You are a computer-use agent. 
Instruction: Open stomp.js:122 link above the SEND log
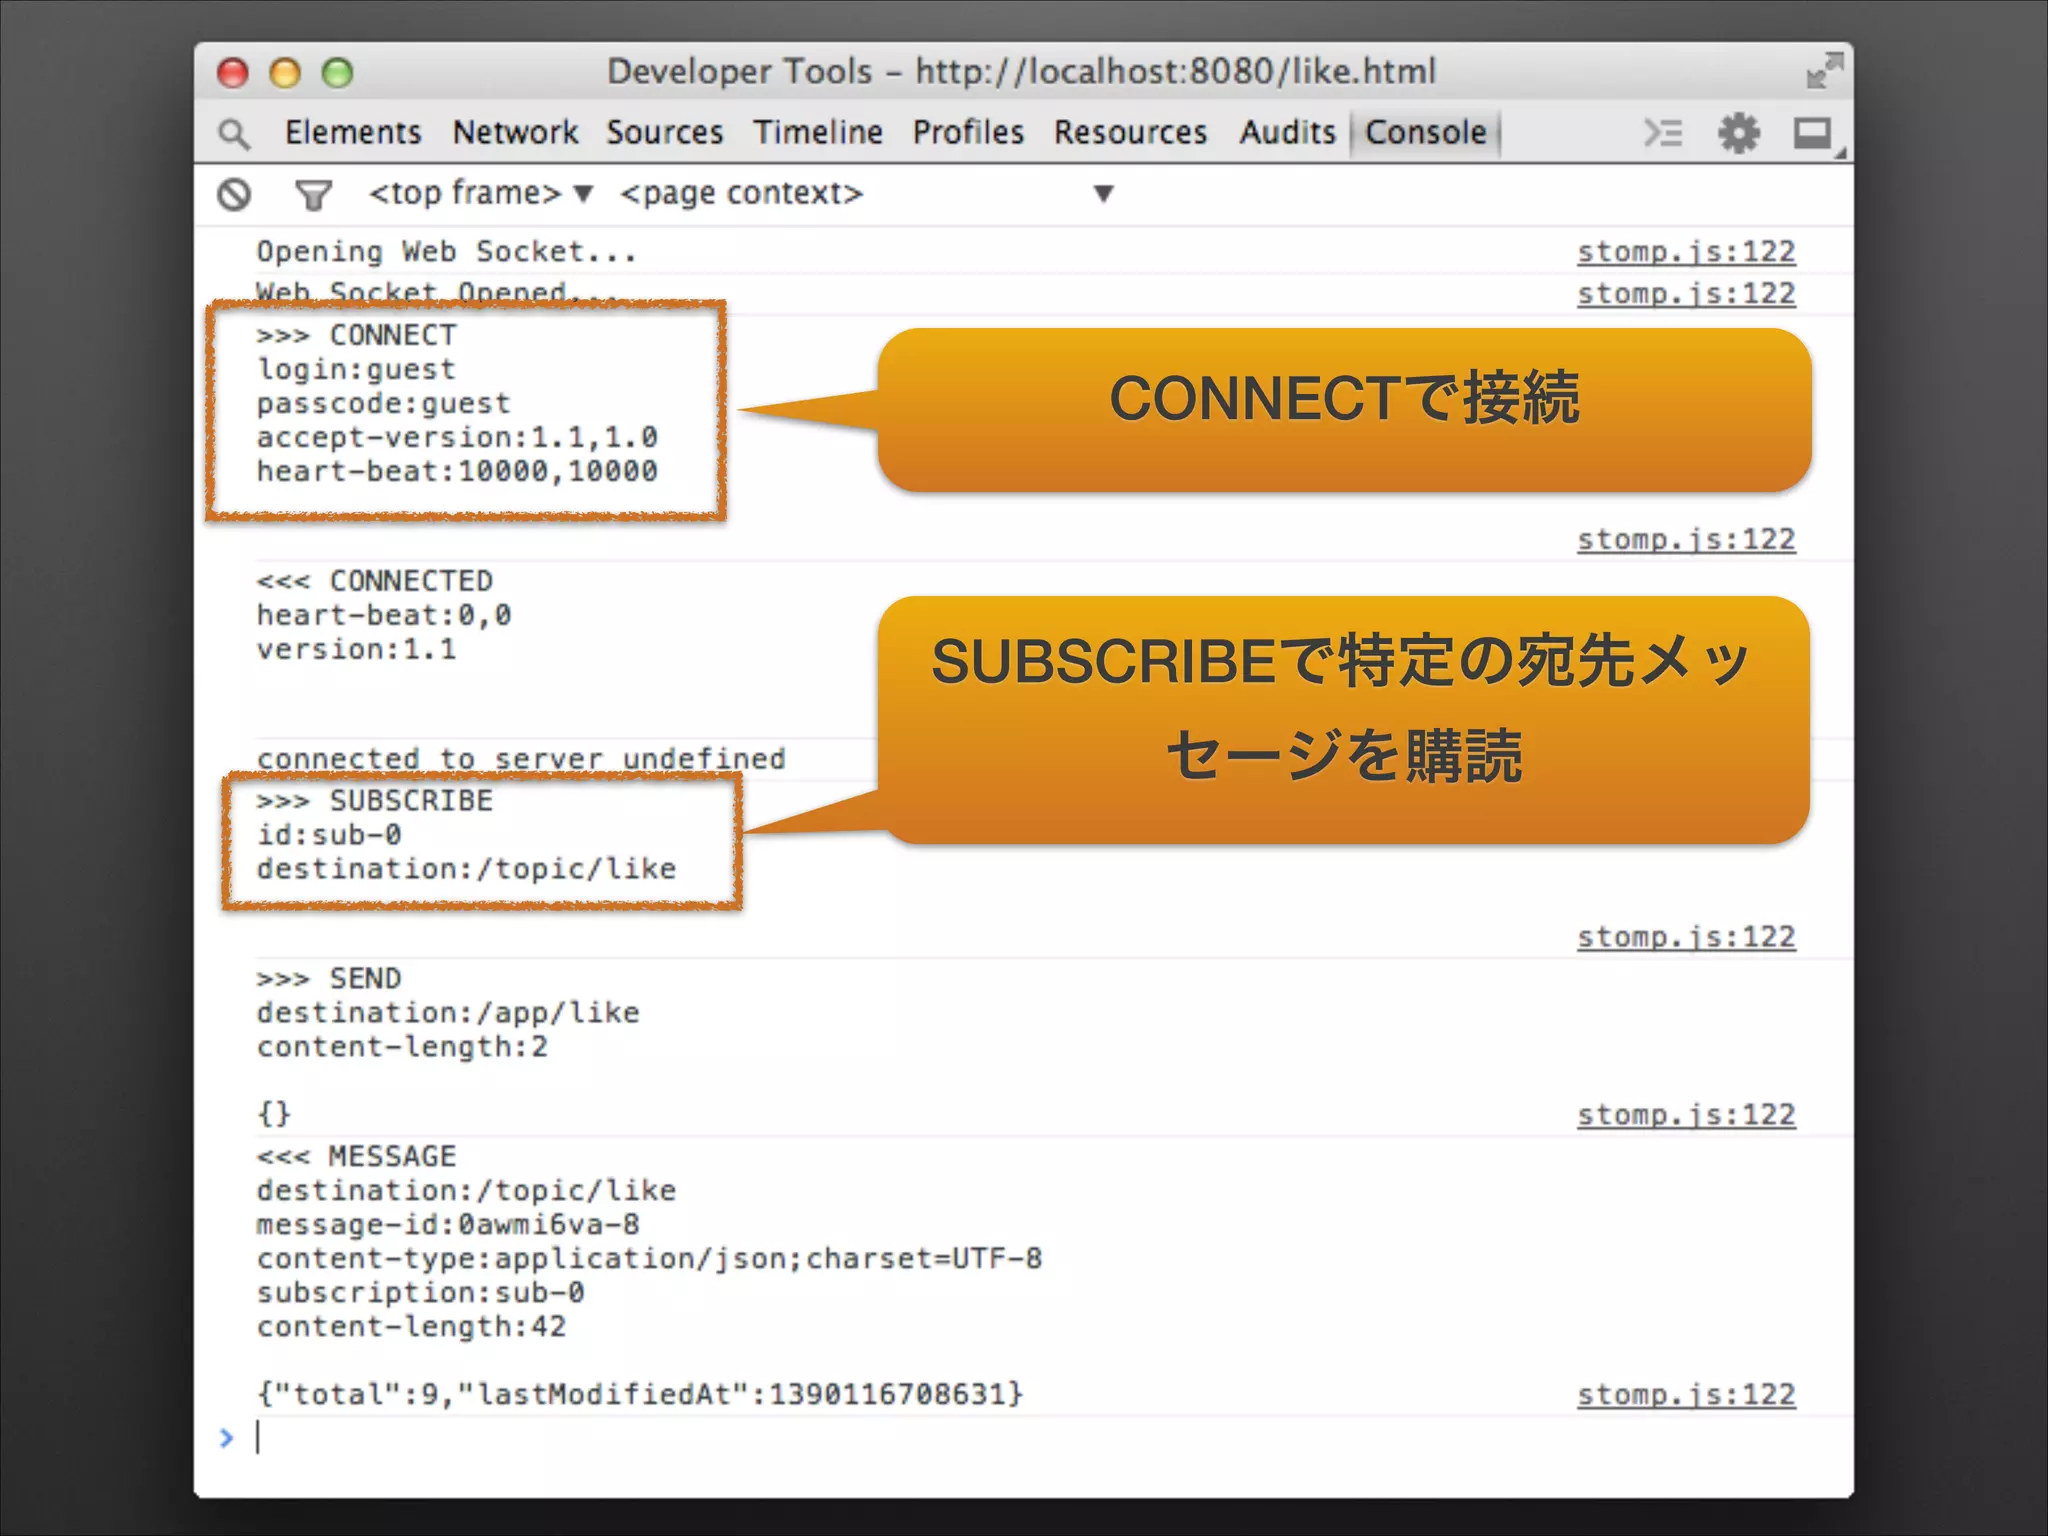(x=1686, y=937)
